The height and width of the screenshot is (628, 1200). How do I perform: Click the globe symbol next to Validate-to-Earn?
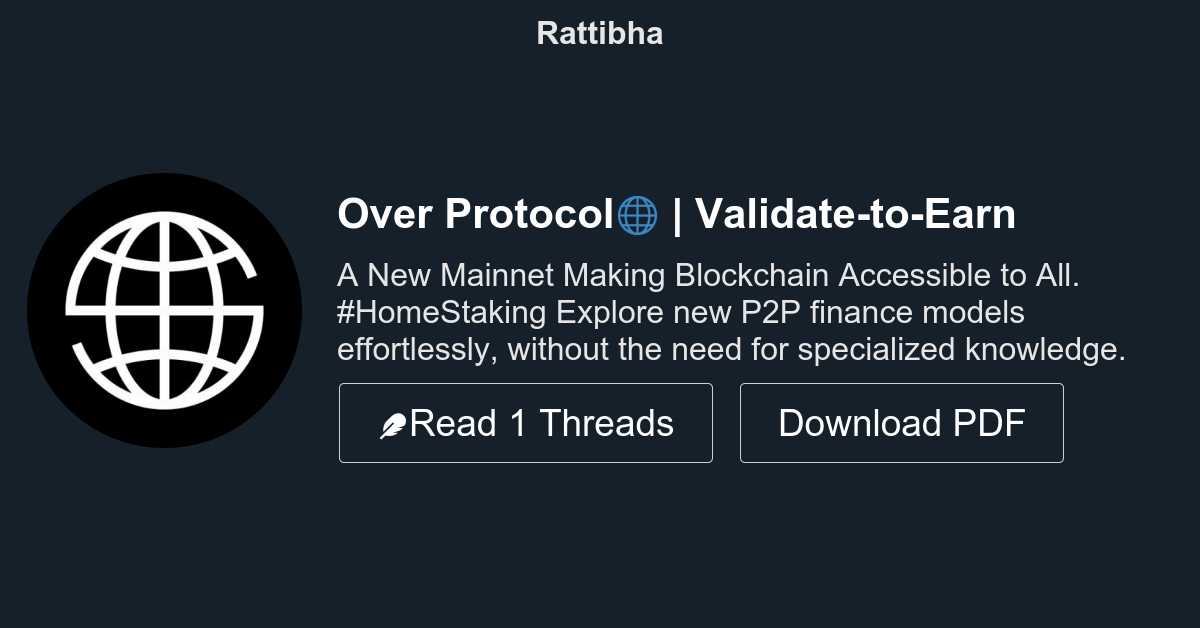coord(637,214)
